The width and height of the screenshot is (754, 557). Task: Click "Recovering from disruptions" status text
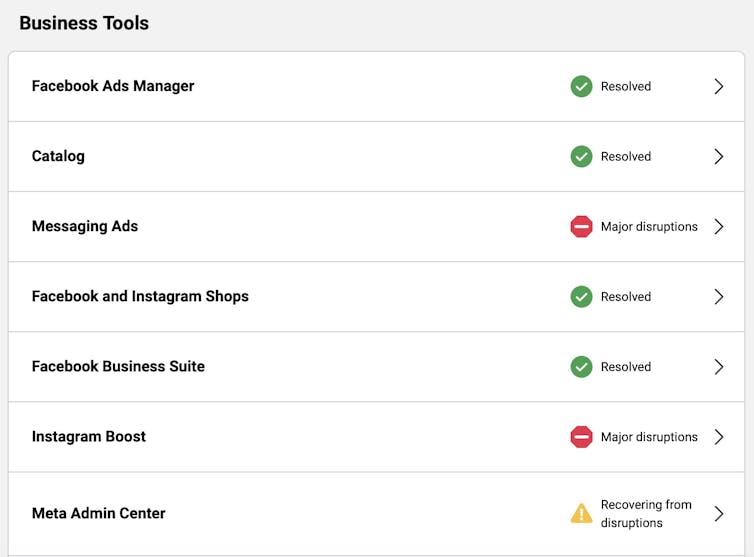(645, 514)
